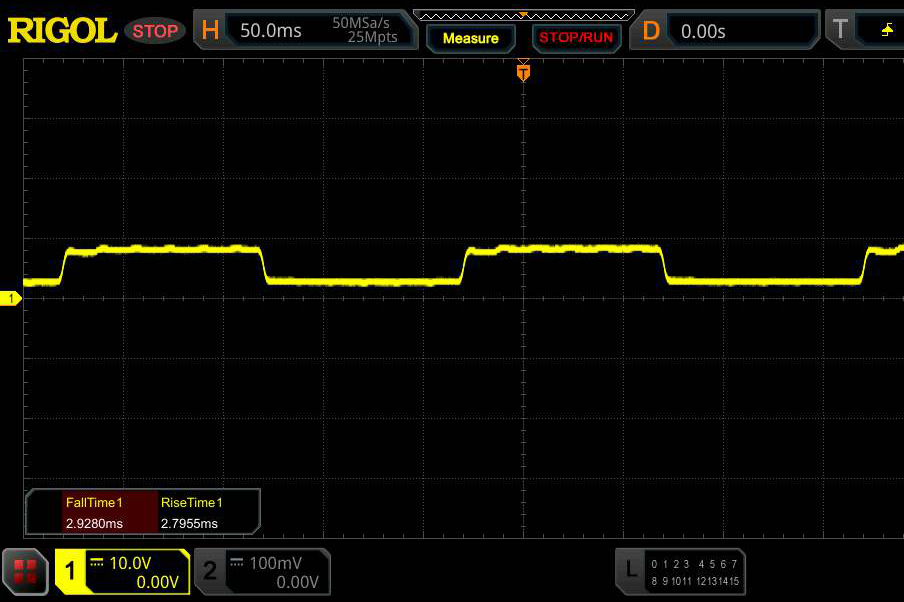Open trigger settings via T icon
Image resolution: width=904 pixels, height=602 pixels.
click(841, 30)
